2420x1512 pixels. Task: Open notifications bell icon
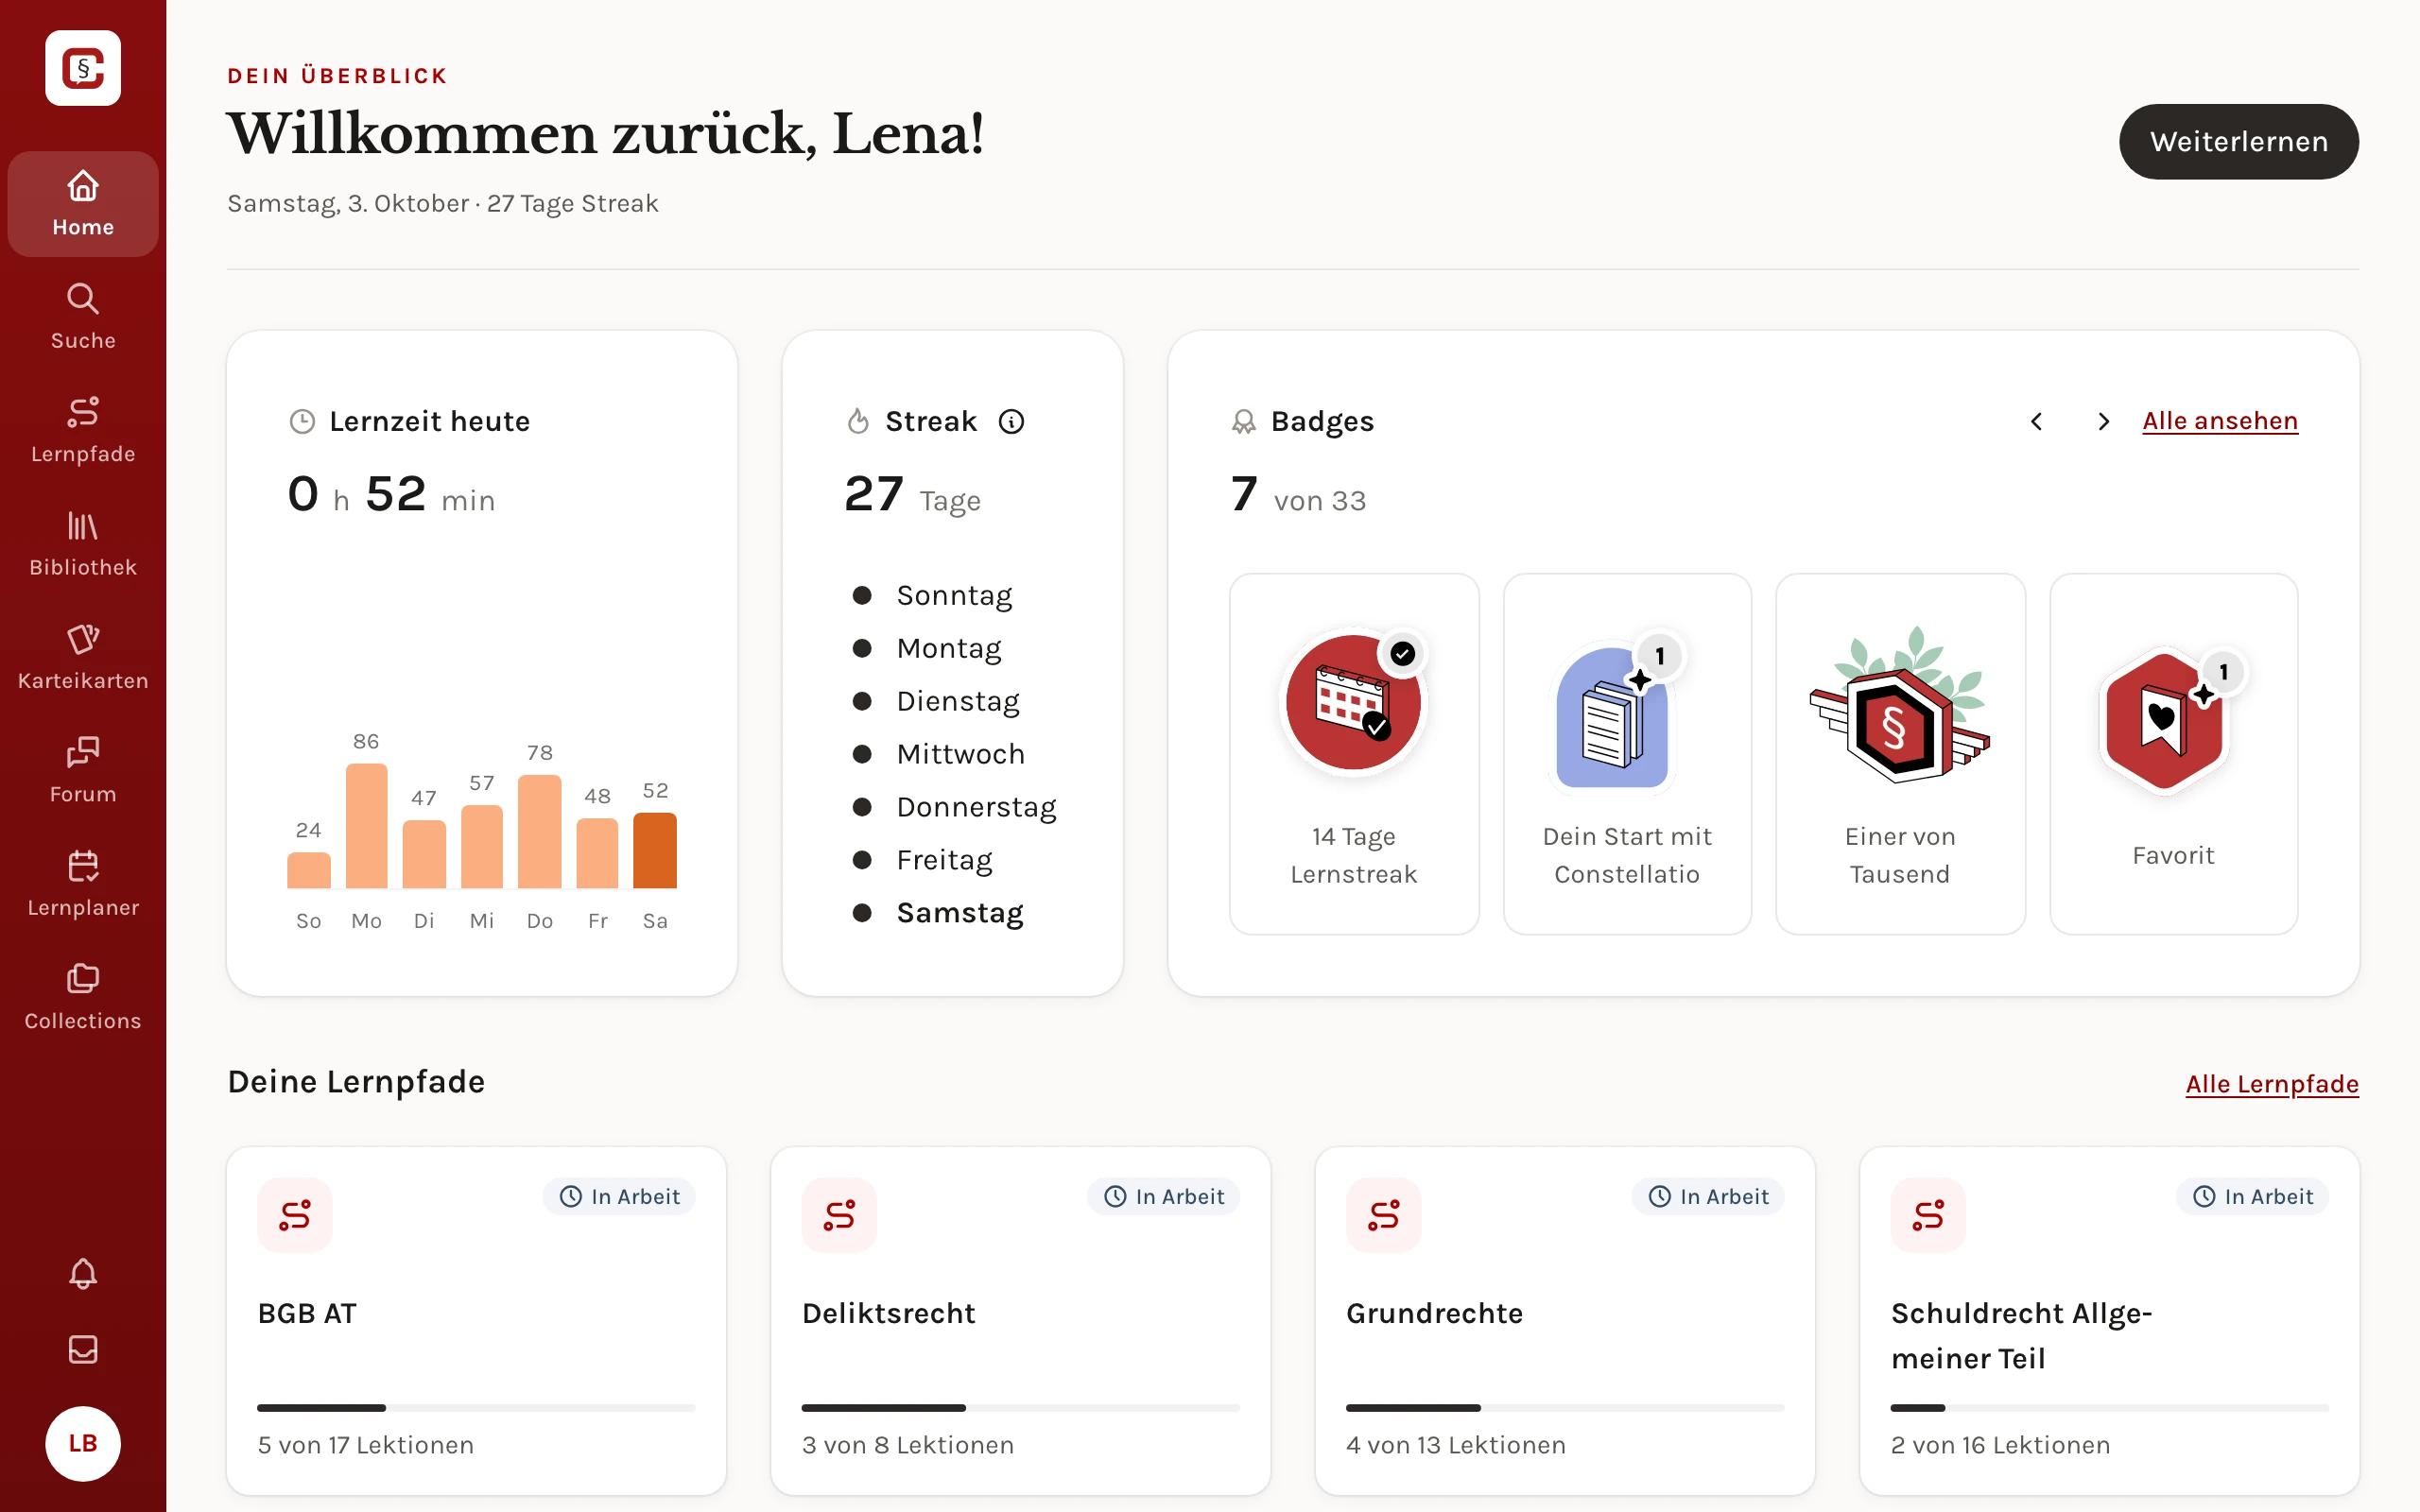pos(83,1273)
